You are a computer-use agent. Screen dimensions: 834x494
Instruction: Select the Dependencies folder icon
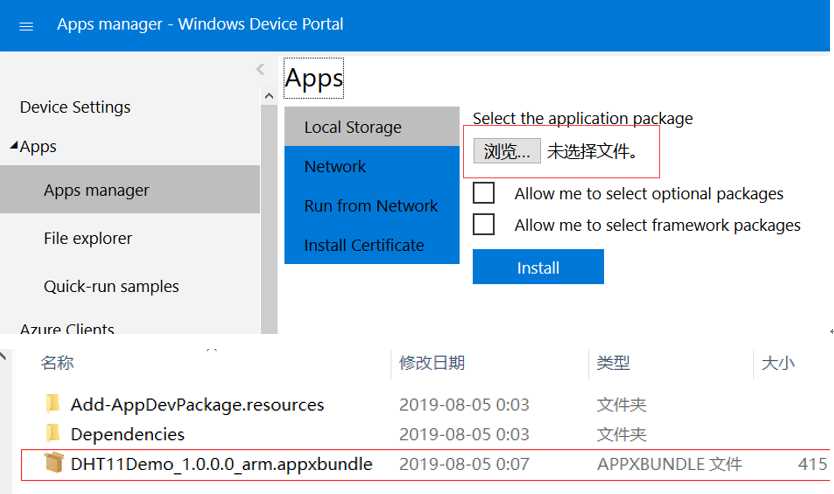[53, 433]
